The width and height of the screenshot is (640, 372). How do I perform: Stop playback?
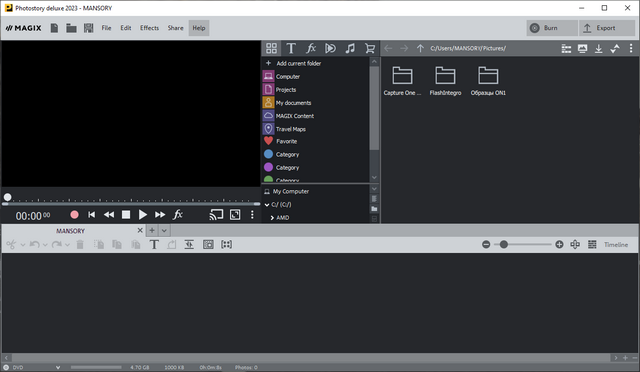126,214
